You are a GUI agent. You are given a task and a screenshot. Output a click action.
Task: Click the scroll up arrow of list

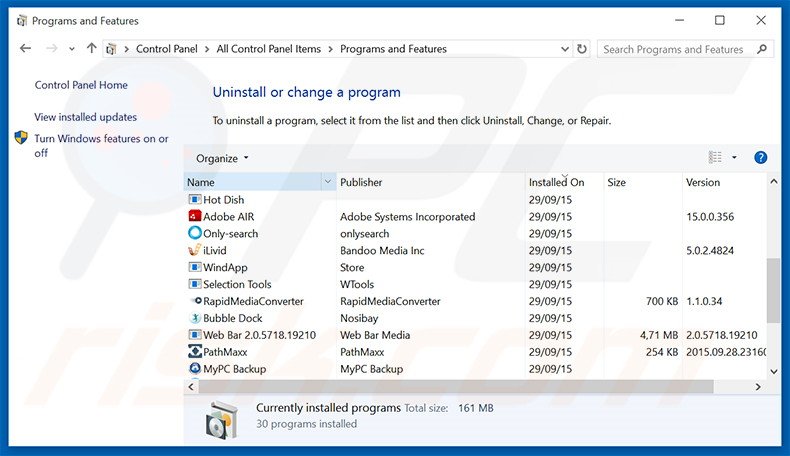click(x=774, y=181)
